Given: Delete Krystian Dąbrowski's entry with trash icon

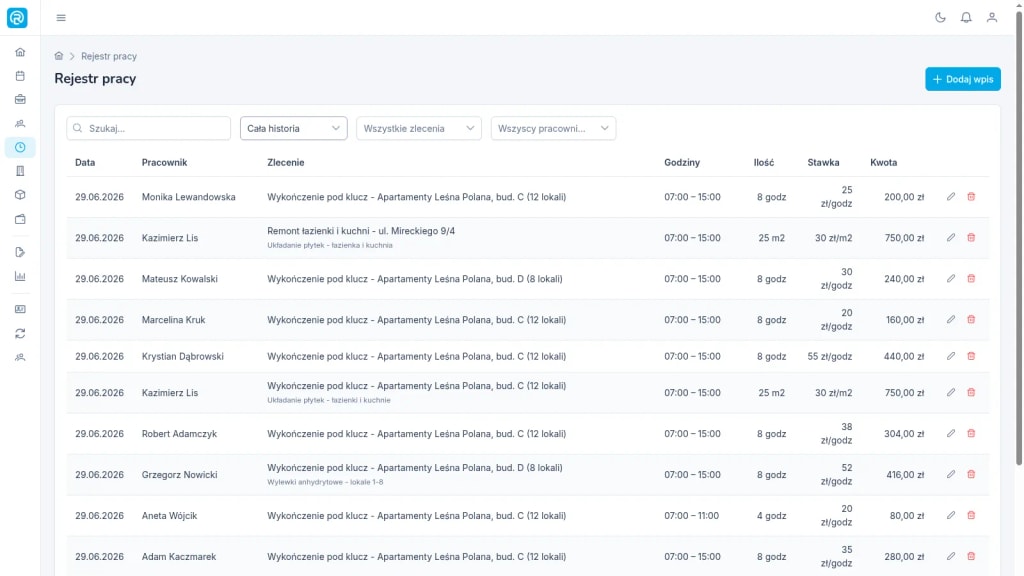Looking at the screenshot, I should 971,356.
